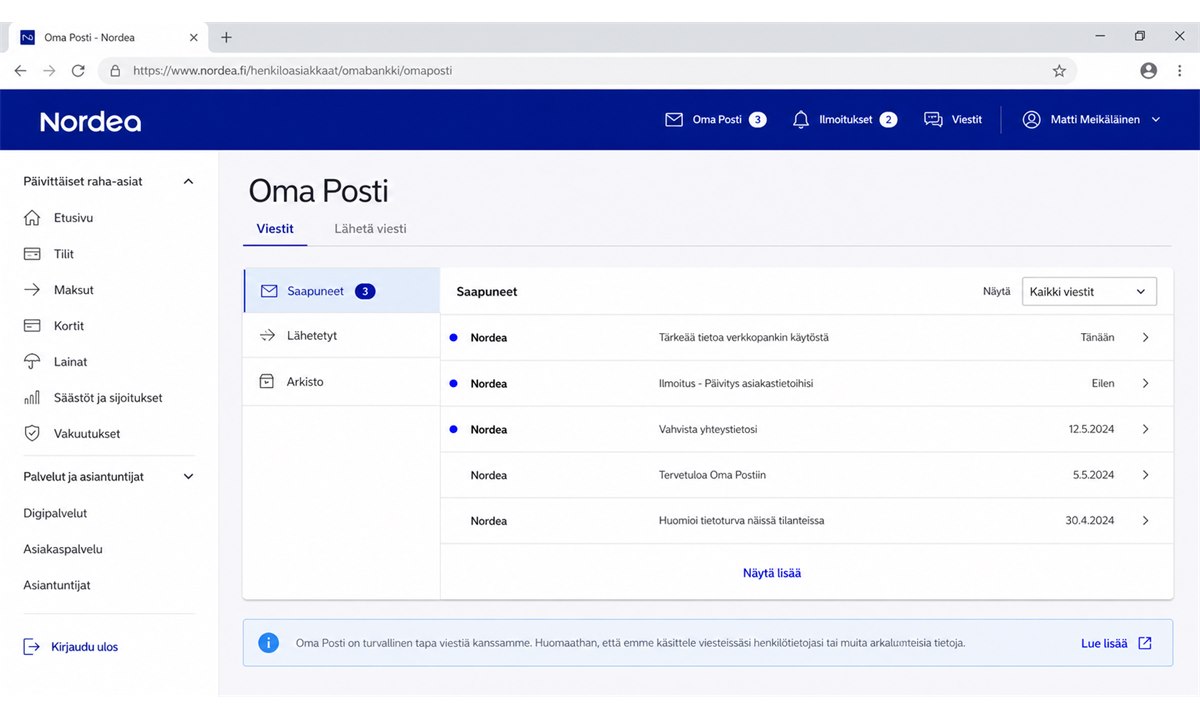Switch to Viestit tab

pyautogui.click(x=275, y=229)
